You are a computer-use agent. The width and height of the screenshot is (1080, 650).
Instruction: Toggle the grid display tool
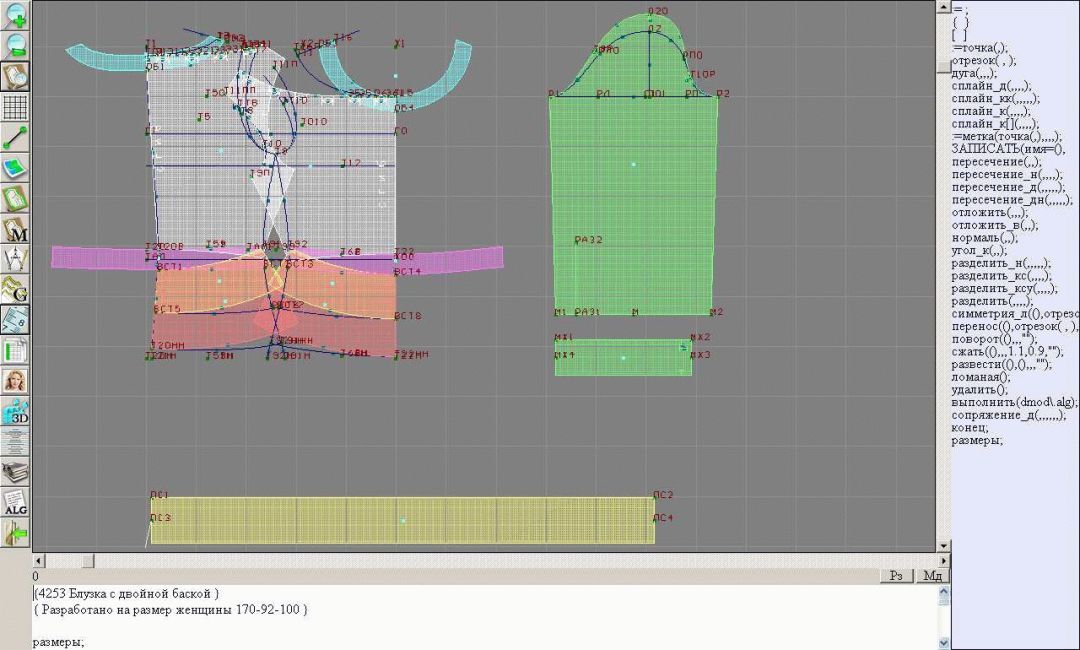click(x=15, y=107)
